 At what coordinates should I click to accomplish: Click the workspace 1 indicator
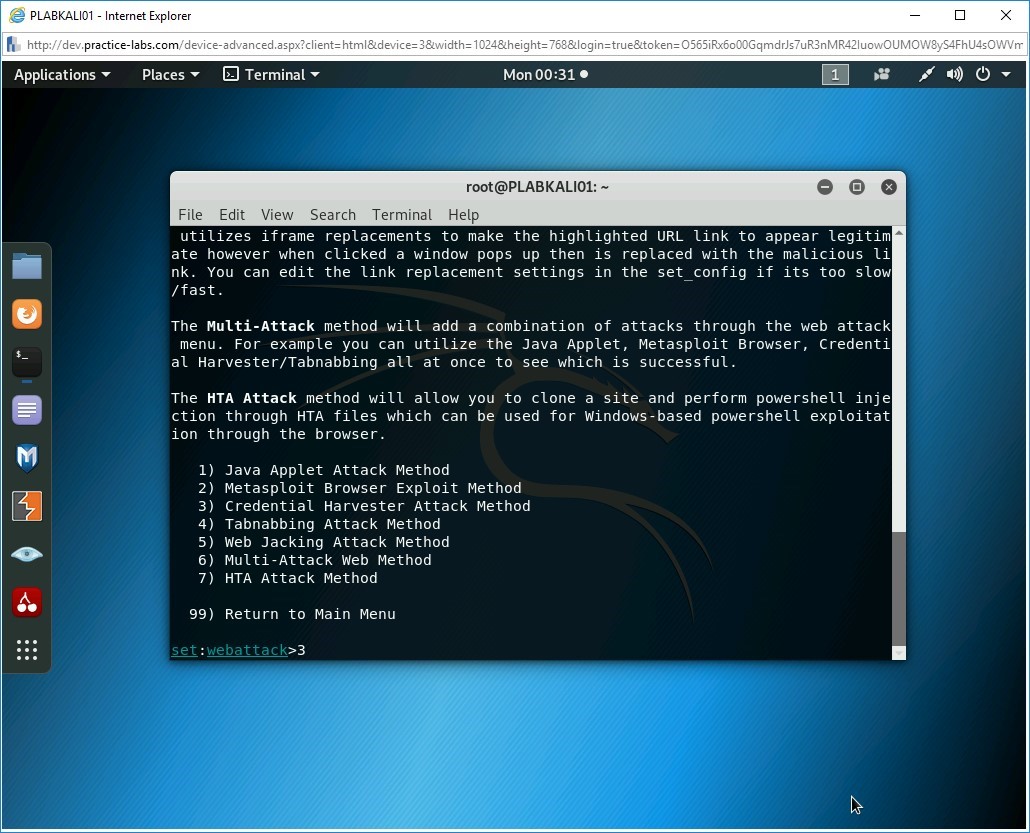[x=835, y=75]
